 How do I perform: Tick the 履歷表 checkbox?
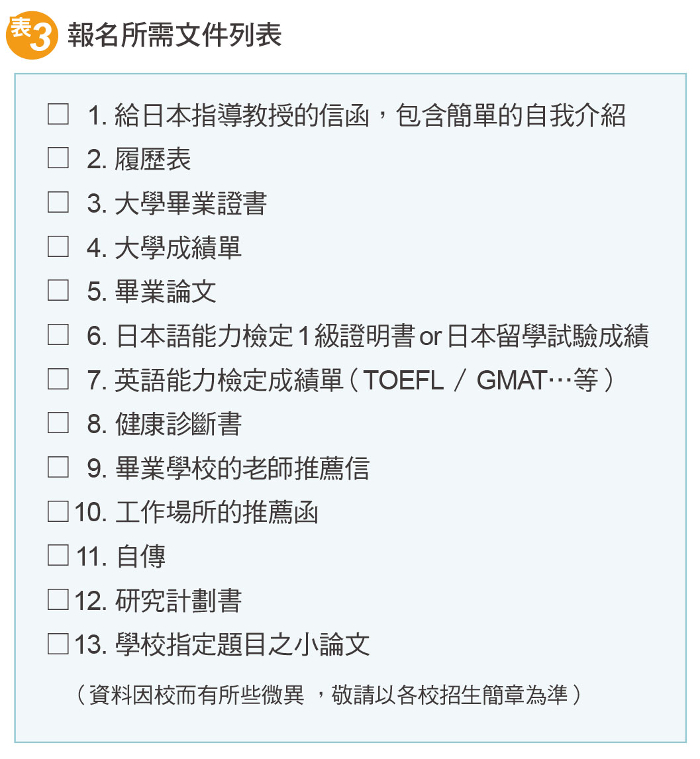(58, 158)
